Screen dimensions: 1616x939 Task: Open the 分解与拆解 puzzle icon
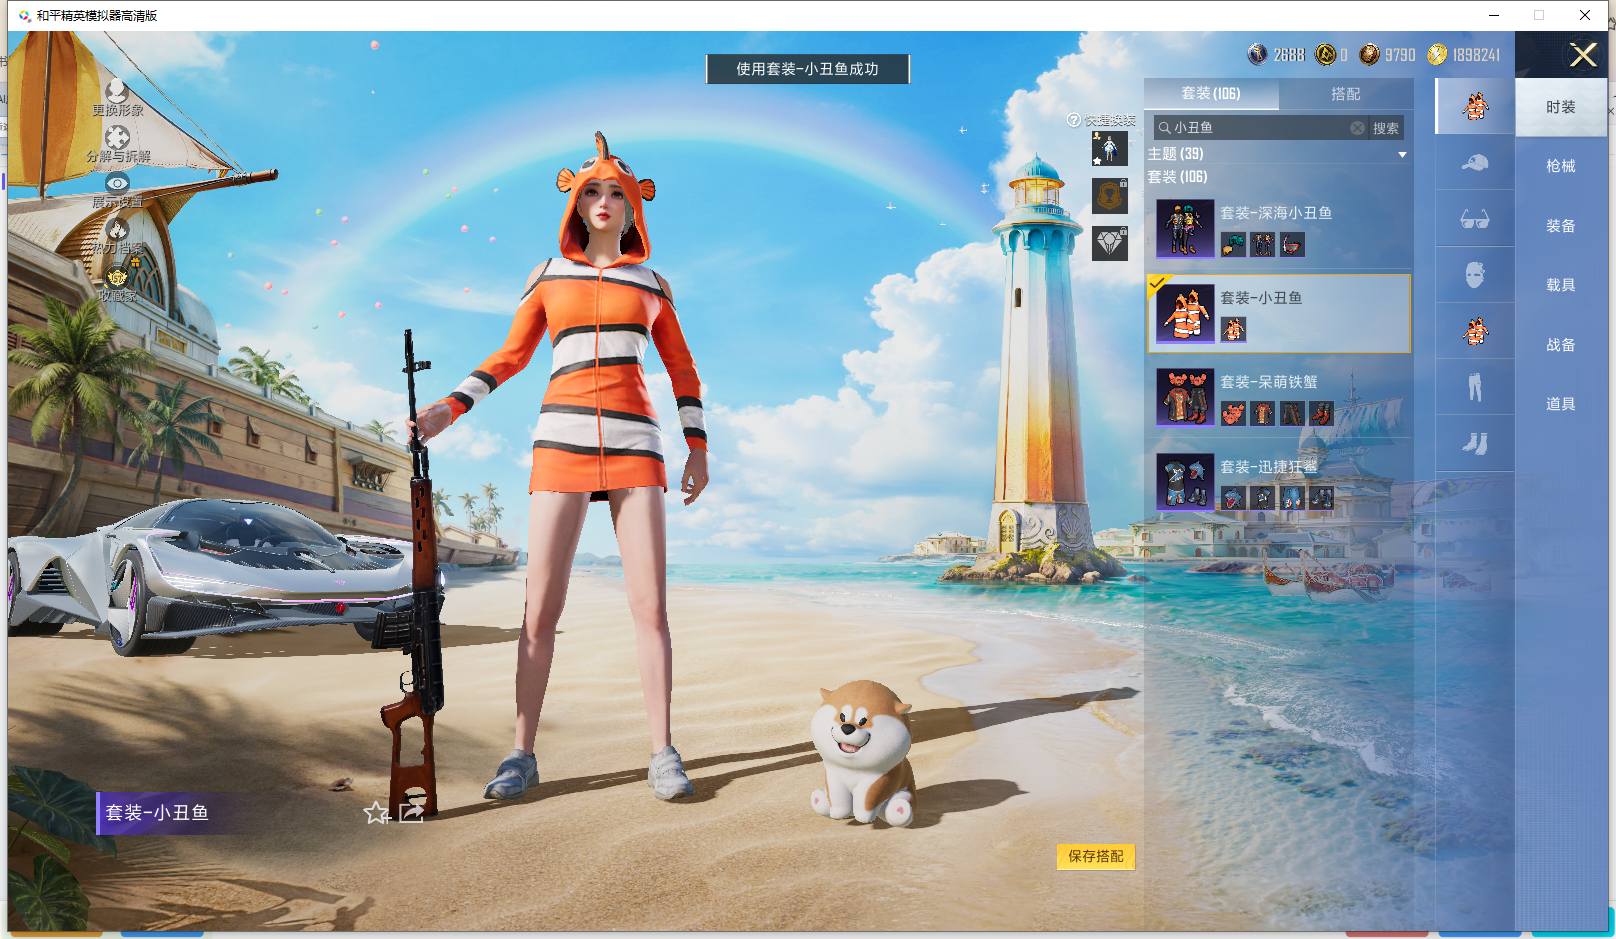pos(117,138)
